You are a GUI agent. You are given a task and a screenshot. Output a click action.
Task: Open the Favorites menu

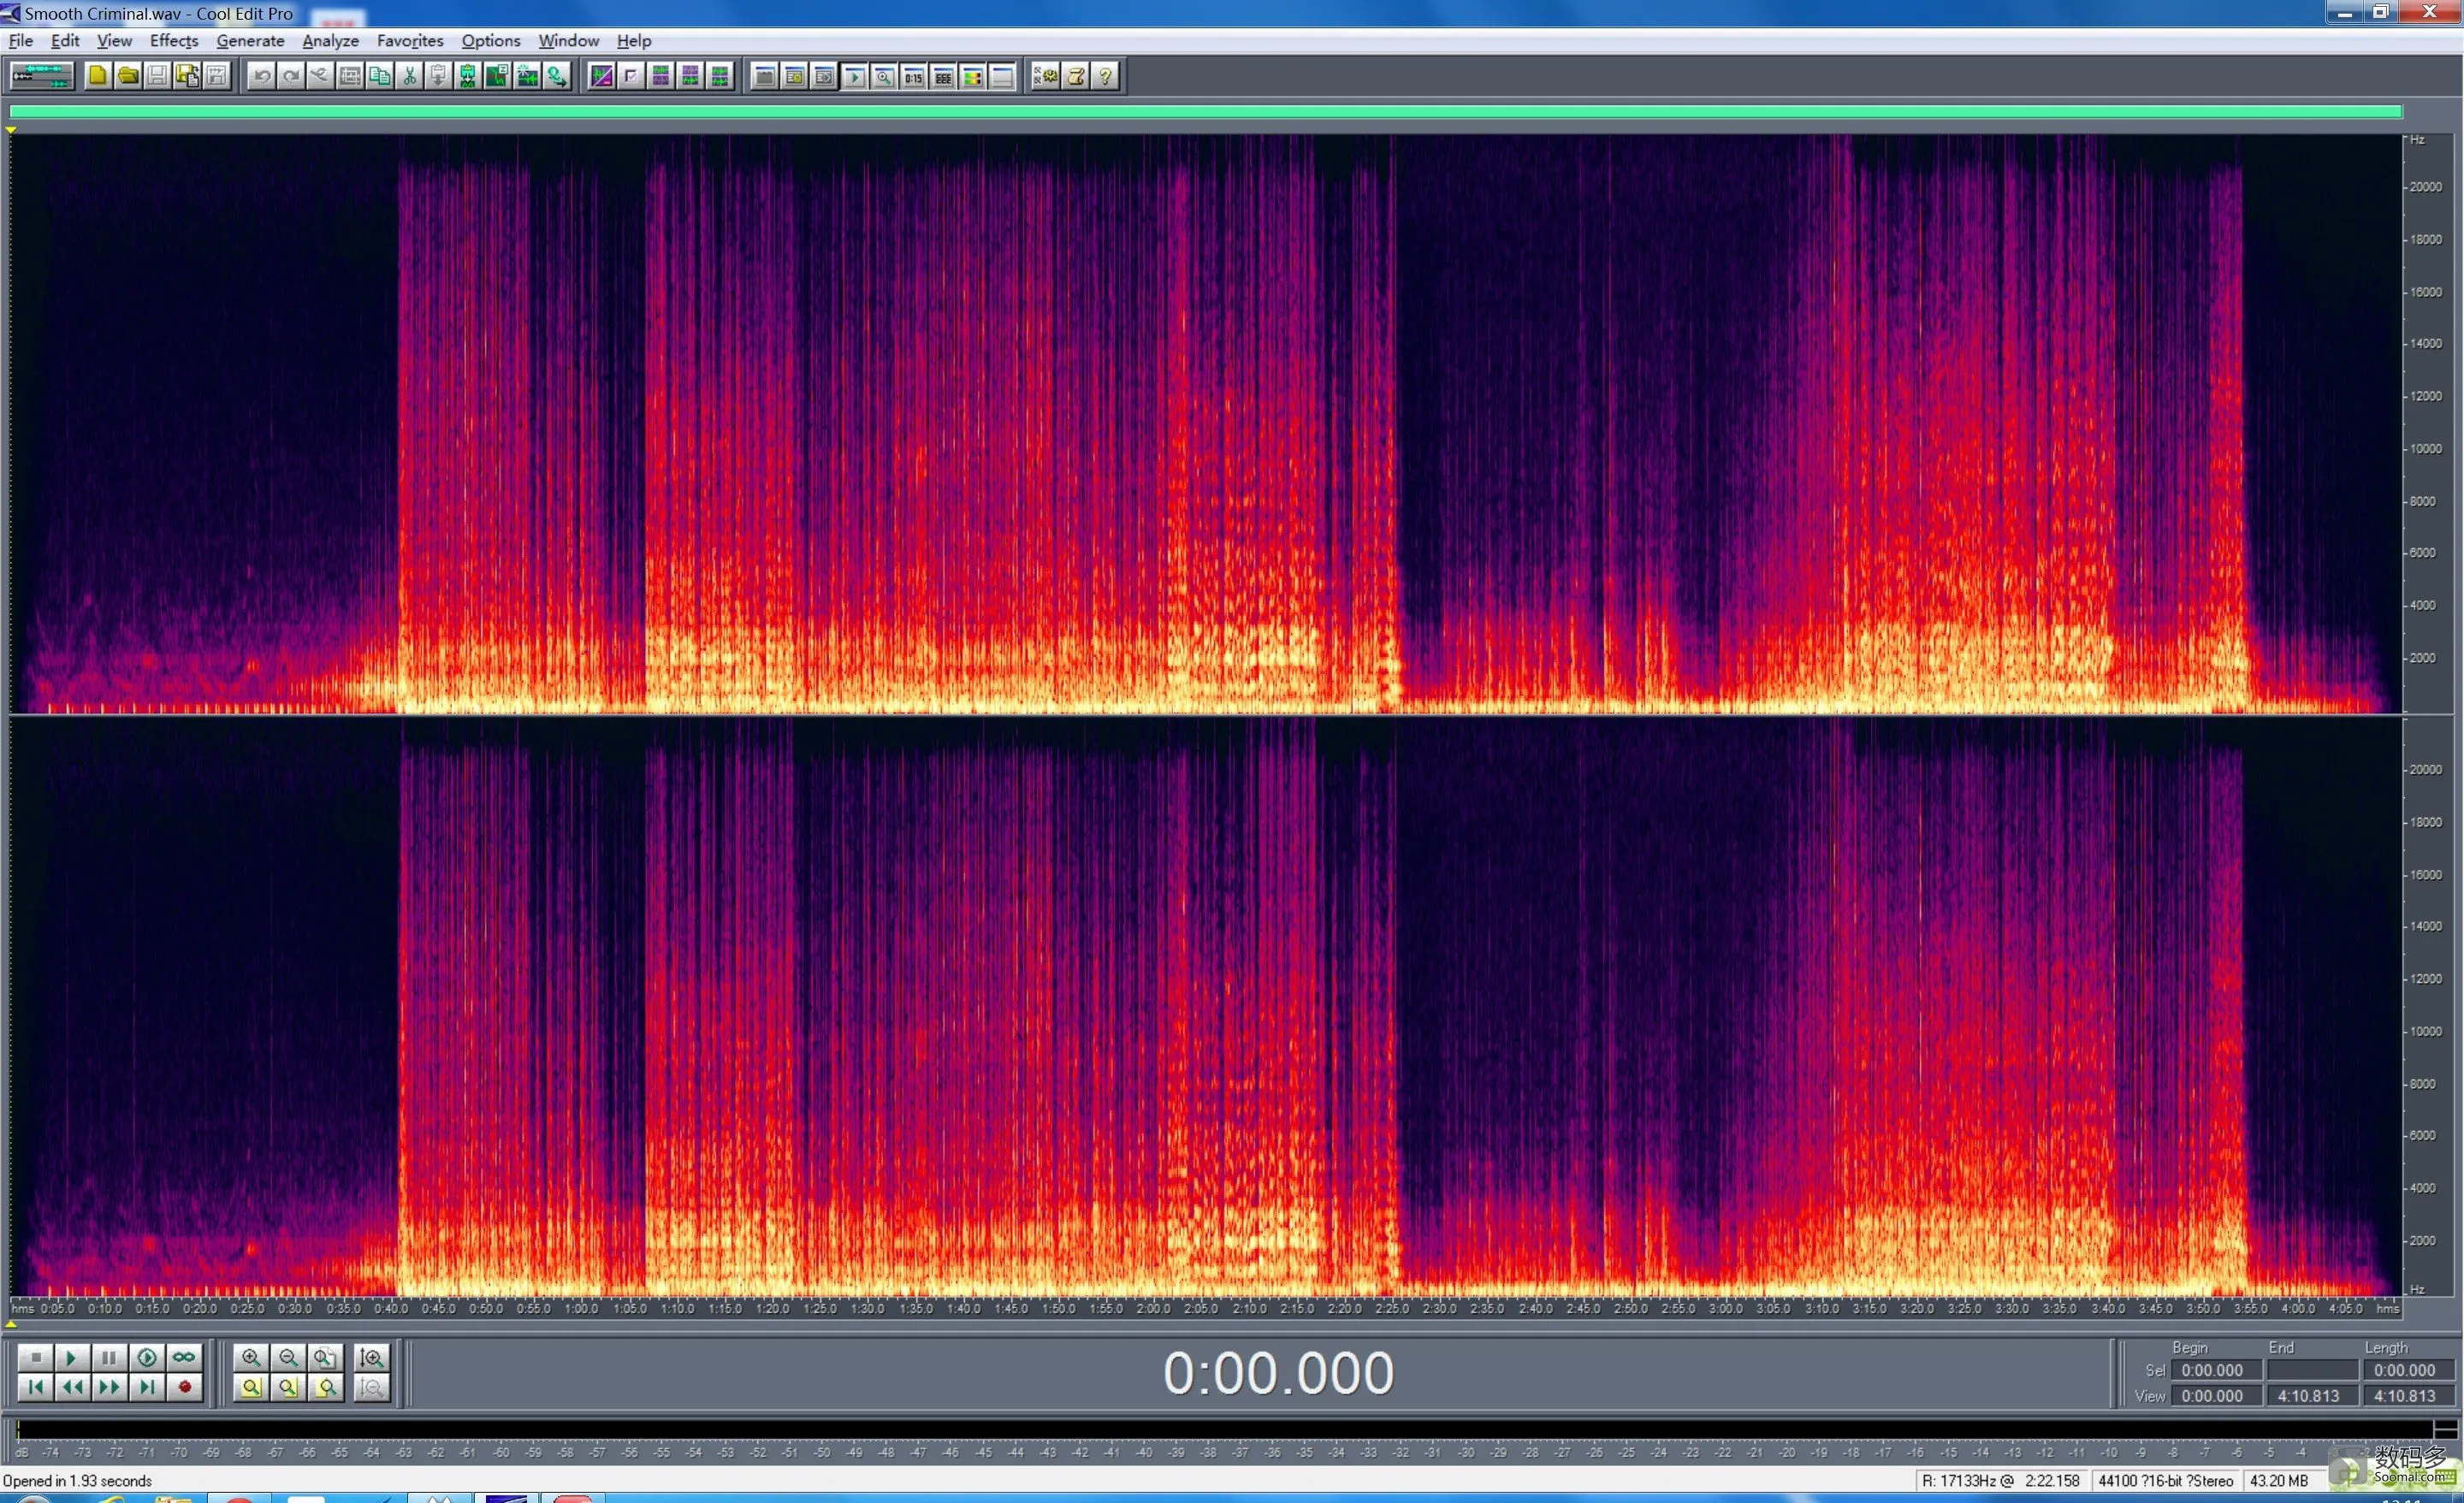410,41
